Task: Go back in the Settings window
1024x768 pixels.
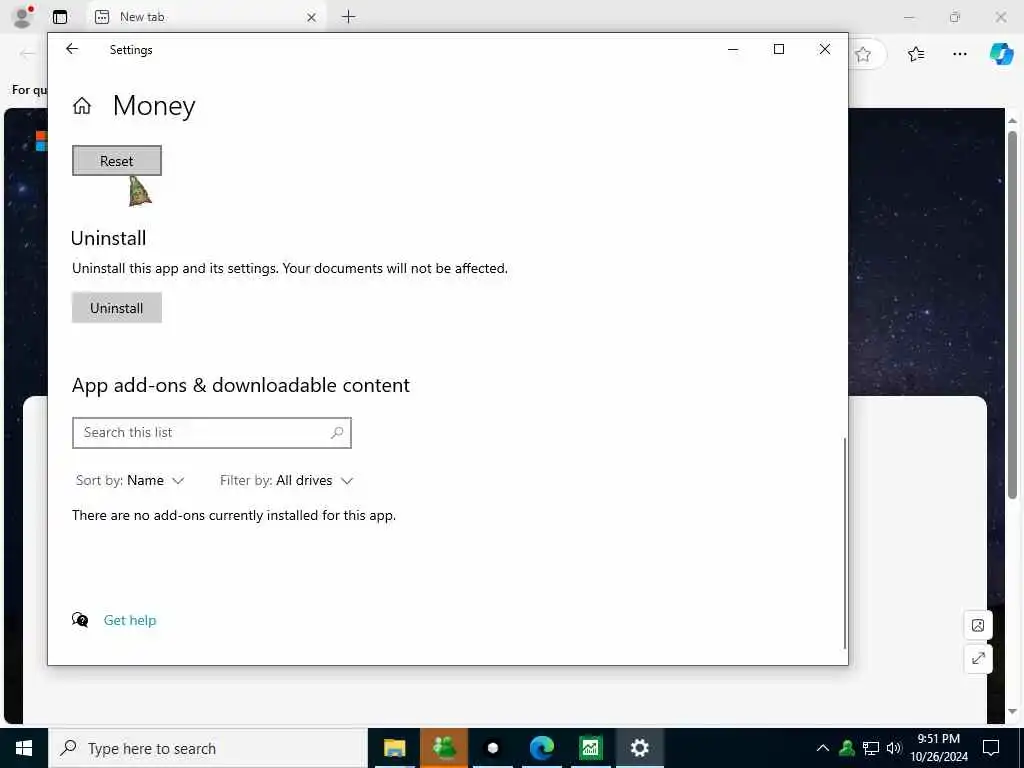Action: (72, 49)
